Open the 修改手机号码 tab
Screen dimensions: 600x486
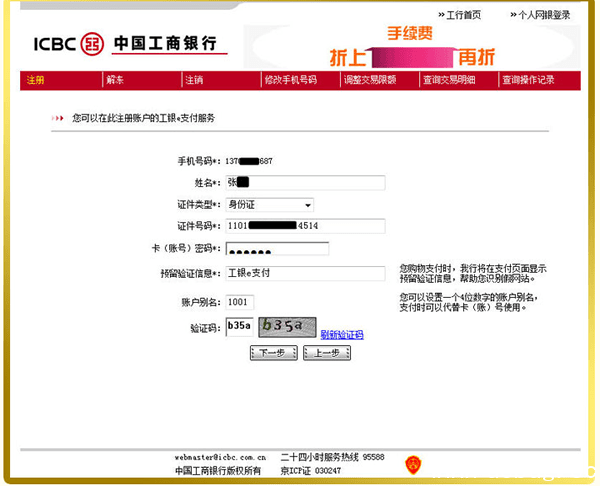pos(290,80)
